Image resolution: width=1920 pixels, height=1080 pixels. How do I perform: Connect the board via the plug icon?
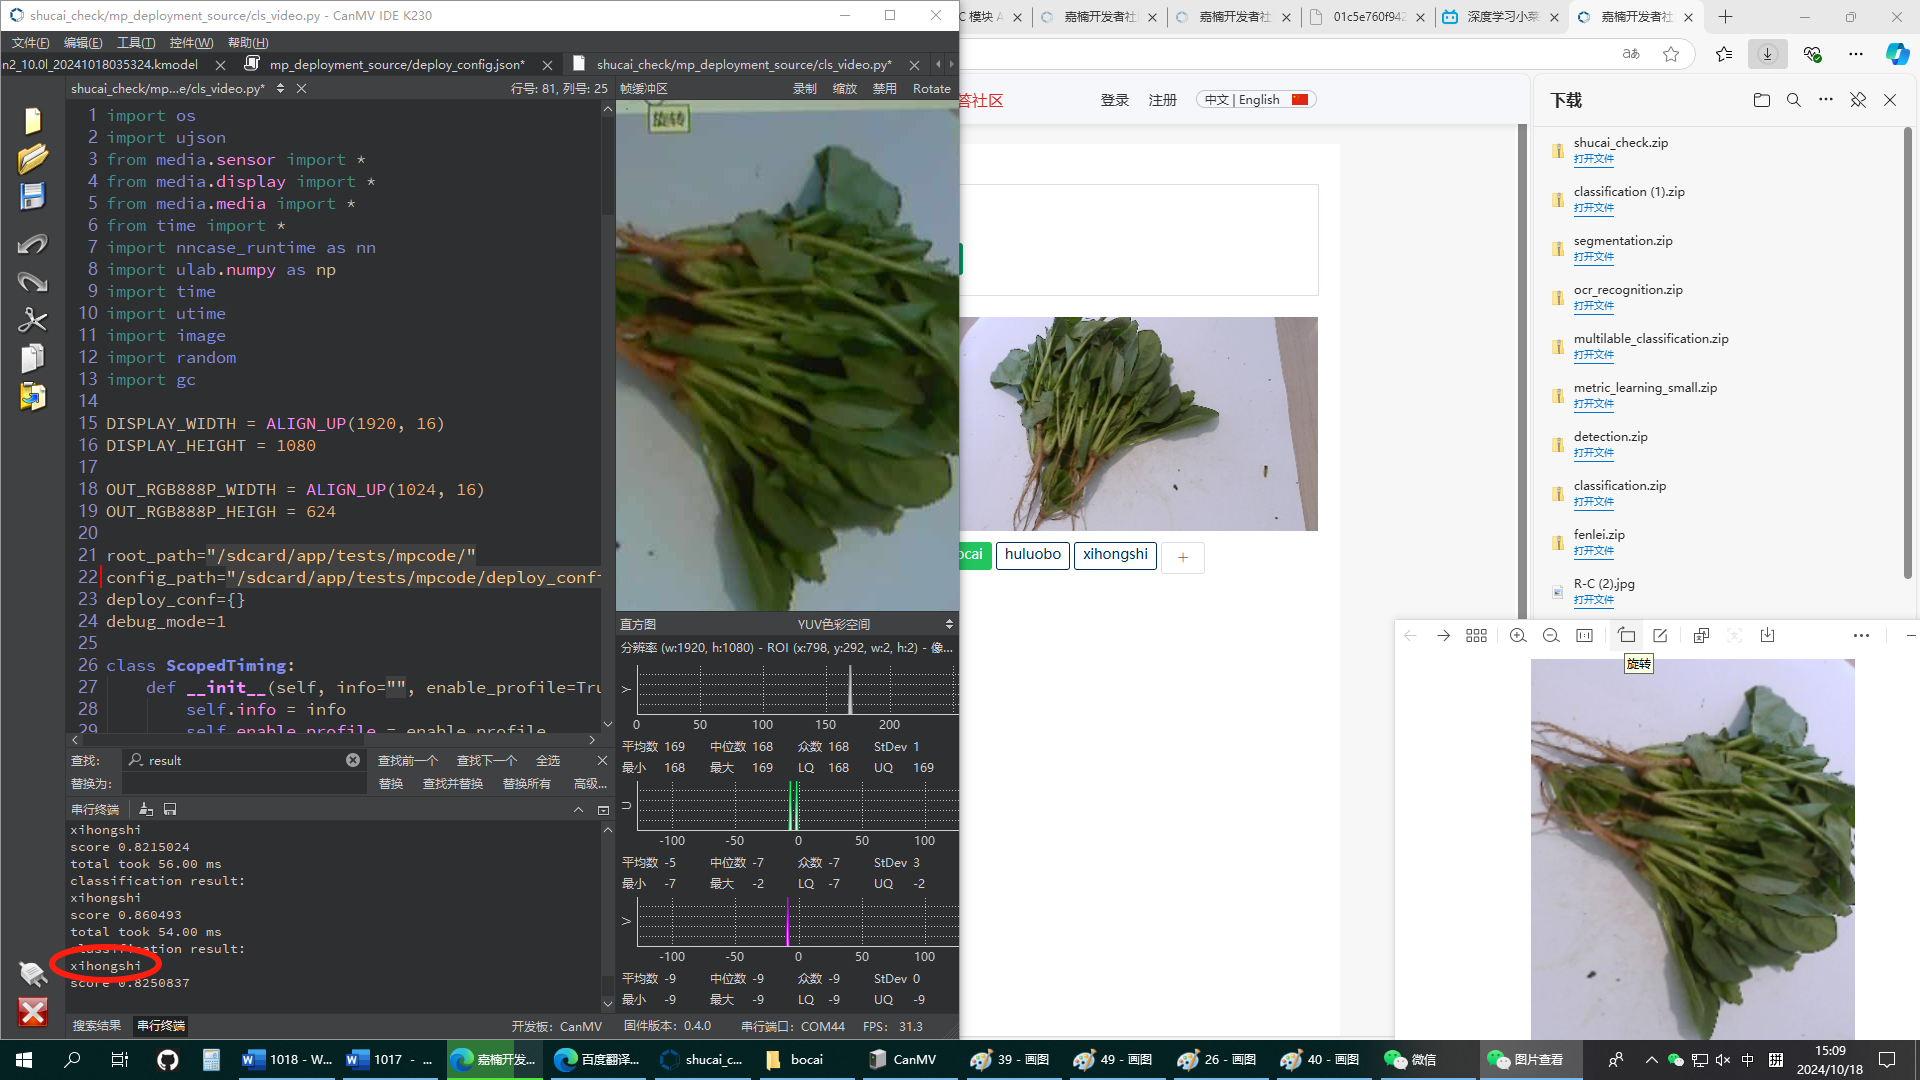point(33,973)
